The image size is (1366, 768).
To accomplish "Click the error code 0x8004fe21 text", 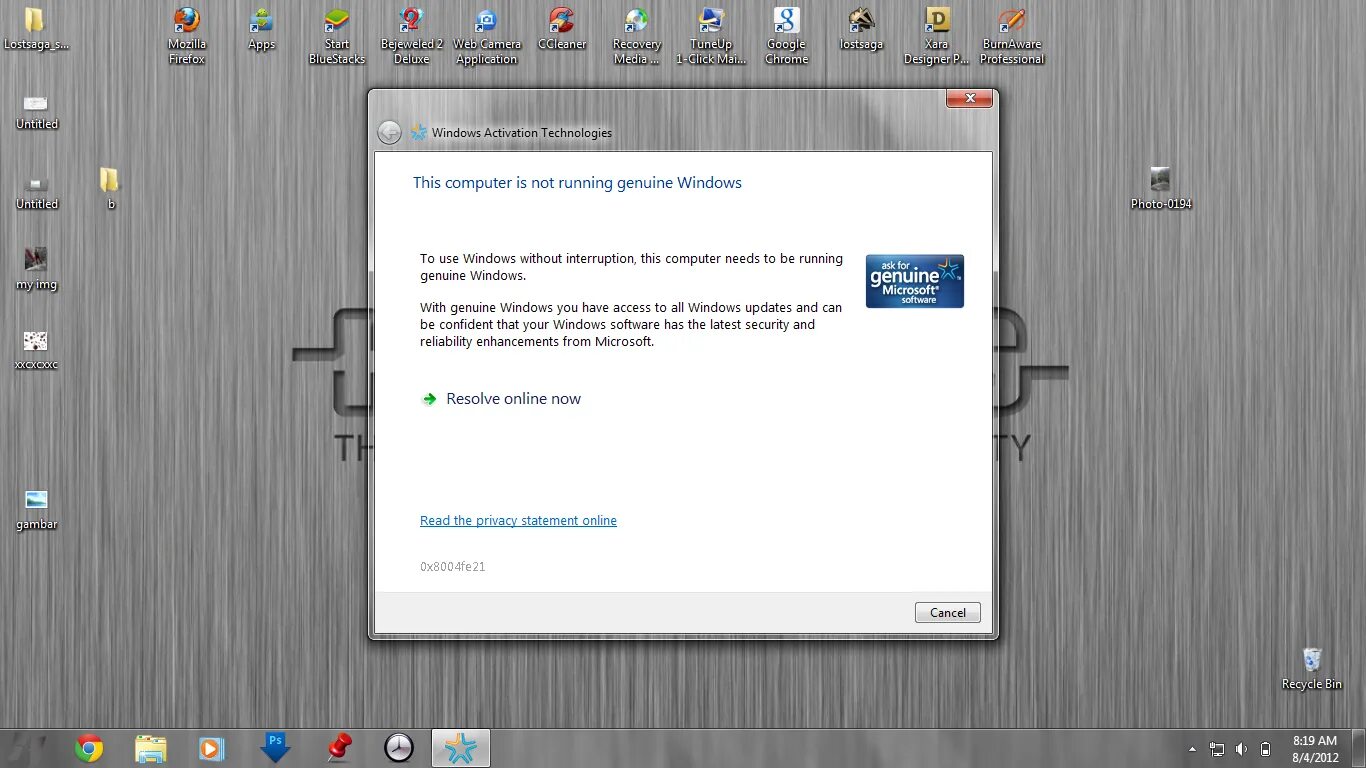I will coord(453,567).
